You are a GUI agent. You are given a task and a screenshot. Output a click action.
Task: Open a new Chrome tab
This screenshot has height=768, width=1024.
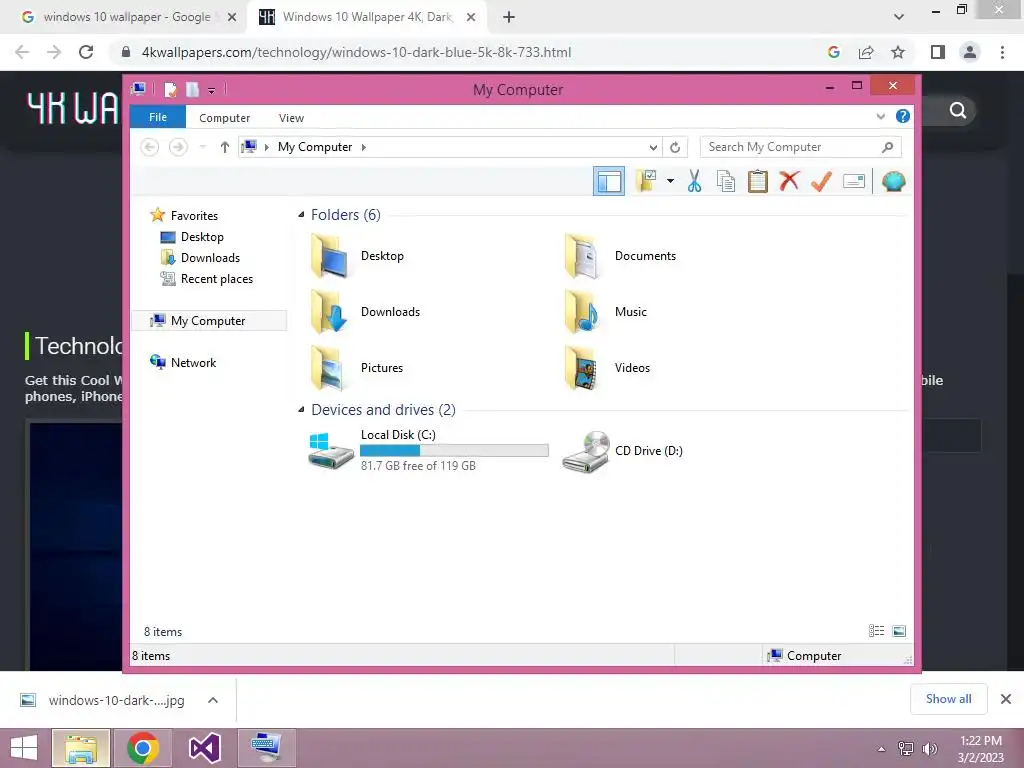click(509, 17)
